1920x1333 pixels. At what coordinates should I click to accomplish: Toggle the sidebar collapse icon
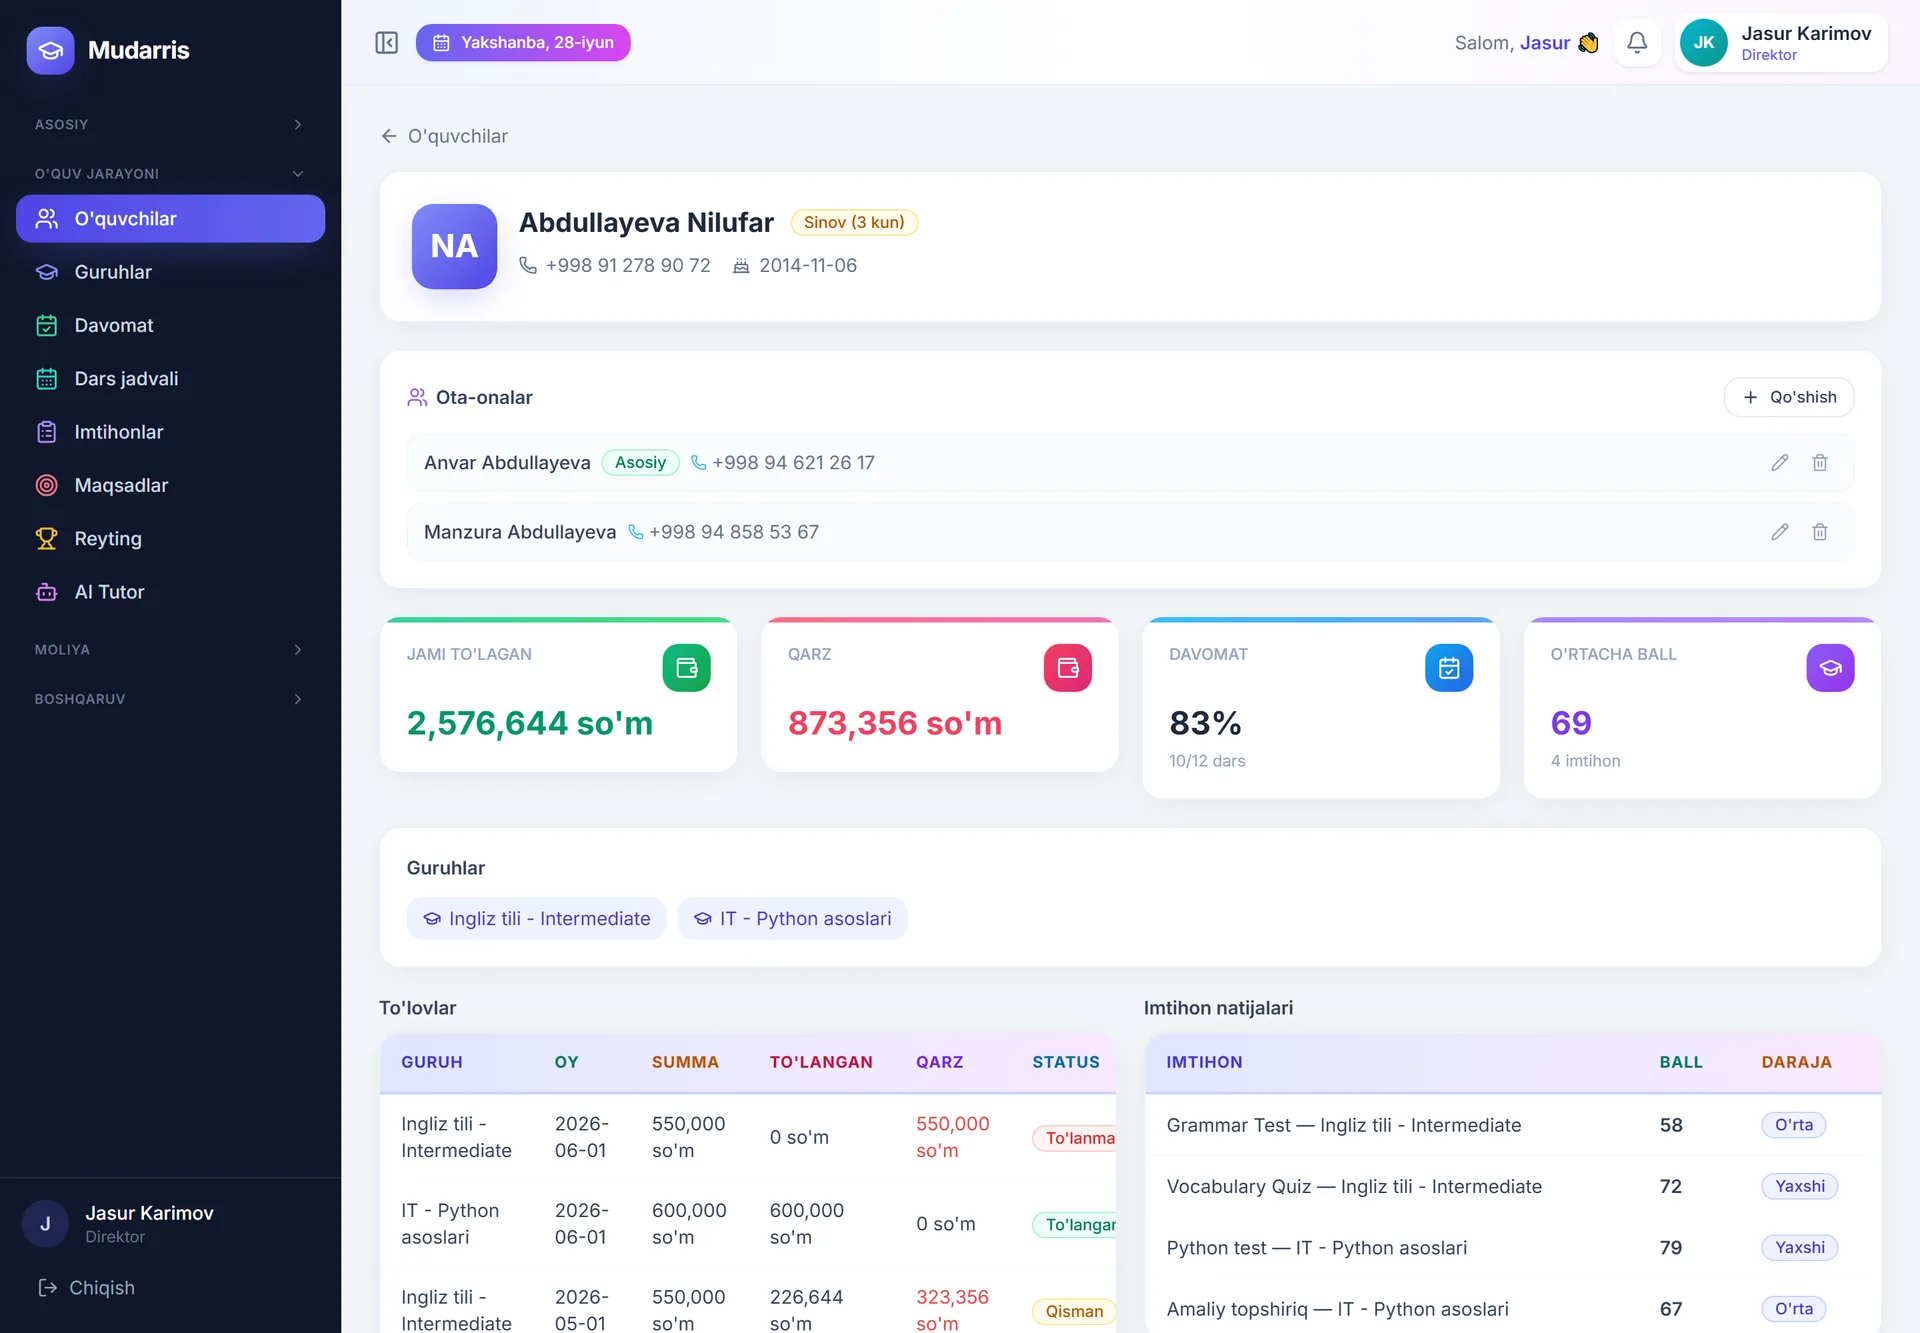(386, 43)
